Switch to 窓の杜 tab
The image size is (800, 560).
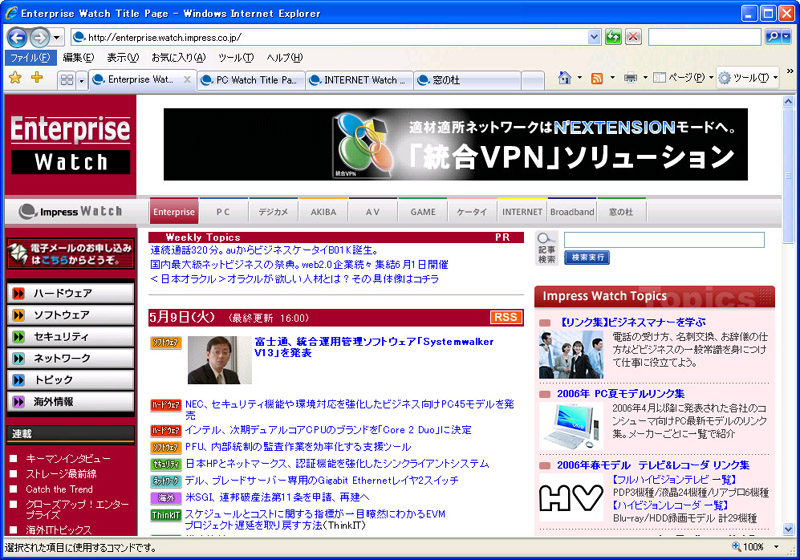pyautogui.click(x=467, y=80)
